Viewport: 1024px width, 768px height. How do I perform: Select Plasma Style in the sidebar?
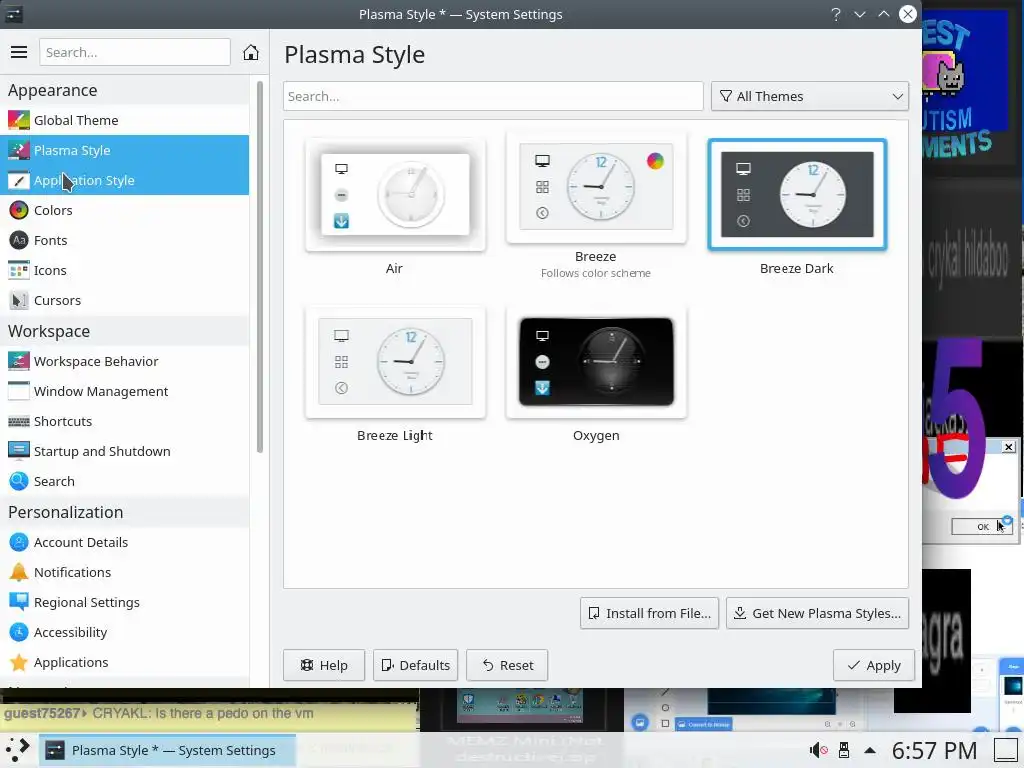[x=124, y=150]
